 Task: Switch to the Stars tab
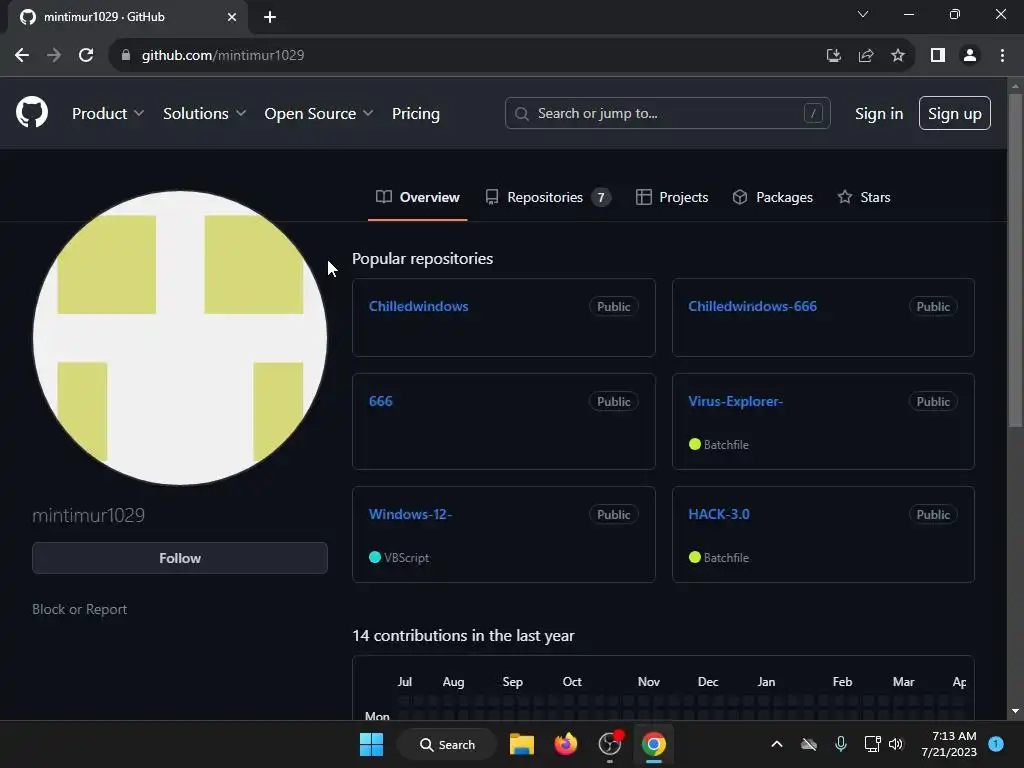[863, 197]
